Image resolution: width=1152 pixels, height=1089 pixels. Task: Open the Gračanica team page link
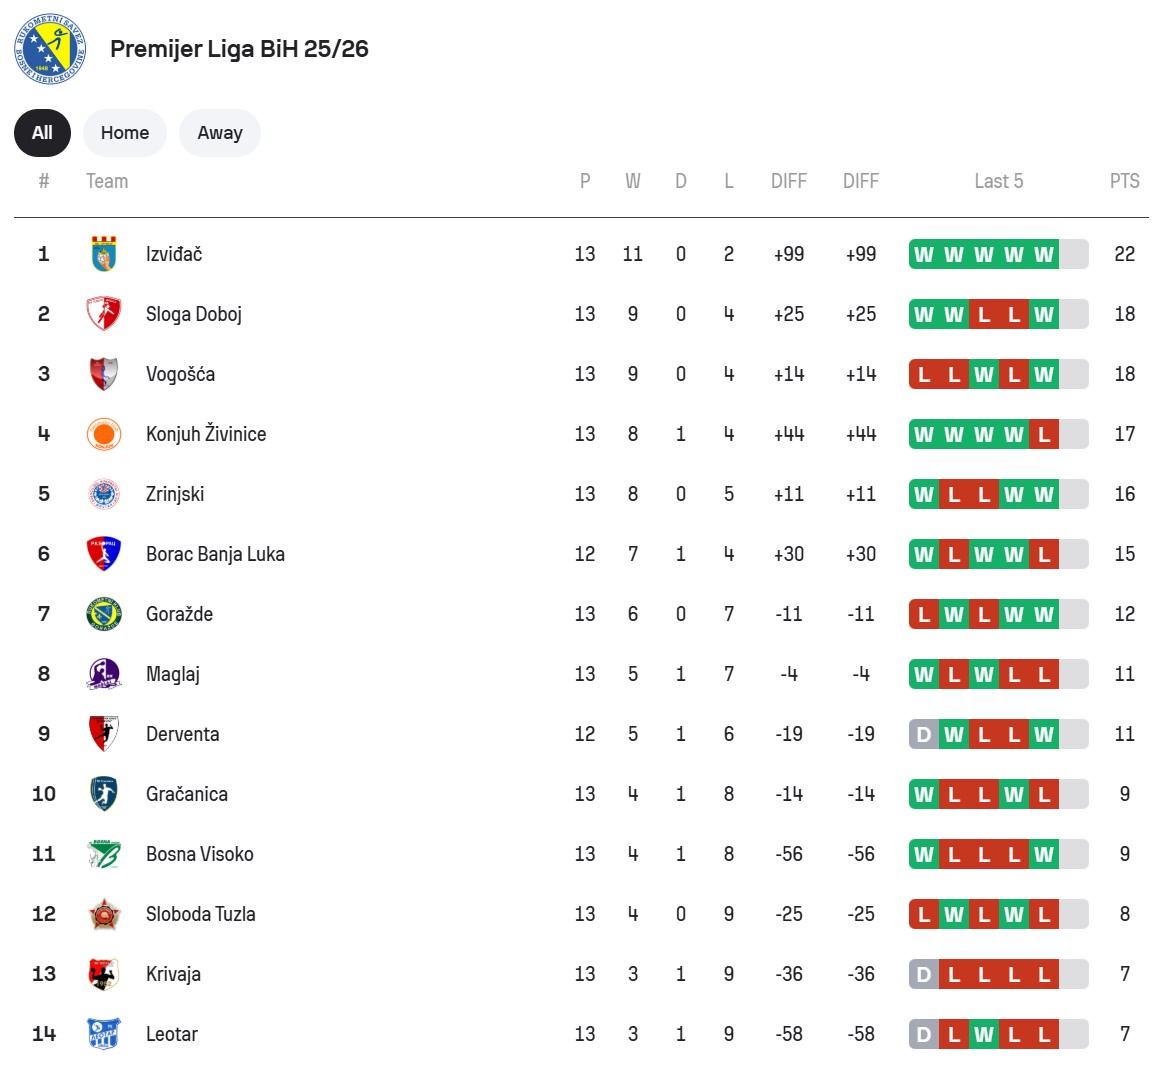click(187, 794)
